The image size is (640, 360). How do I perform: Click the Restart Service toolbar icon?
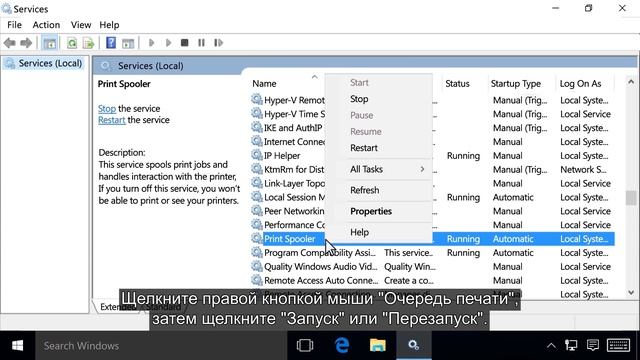(218, 42)
